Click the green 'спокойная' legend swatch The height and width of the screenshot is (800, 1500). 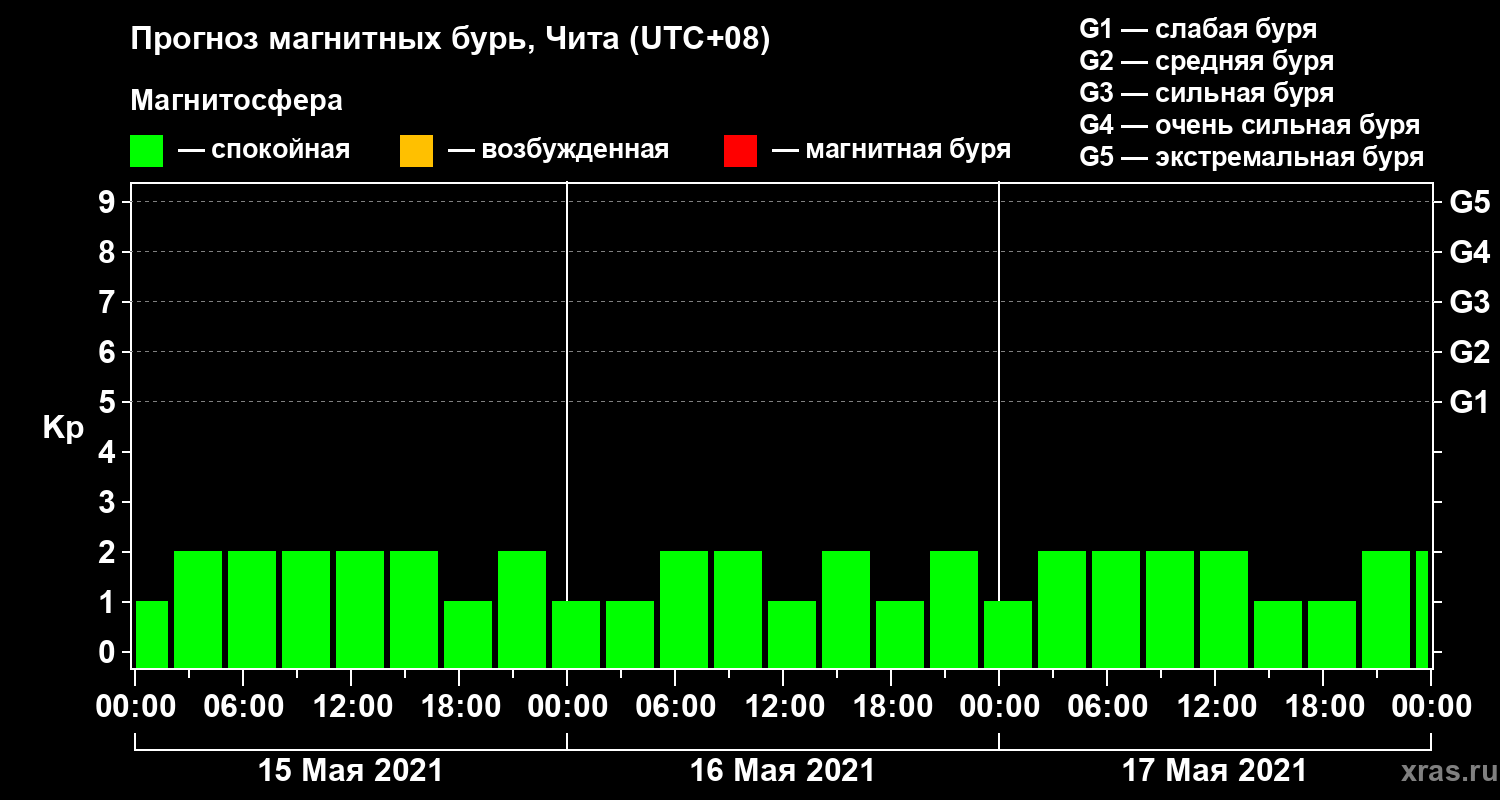pos(146,151)
